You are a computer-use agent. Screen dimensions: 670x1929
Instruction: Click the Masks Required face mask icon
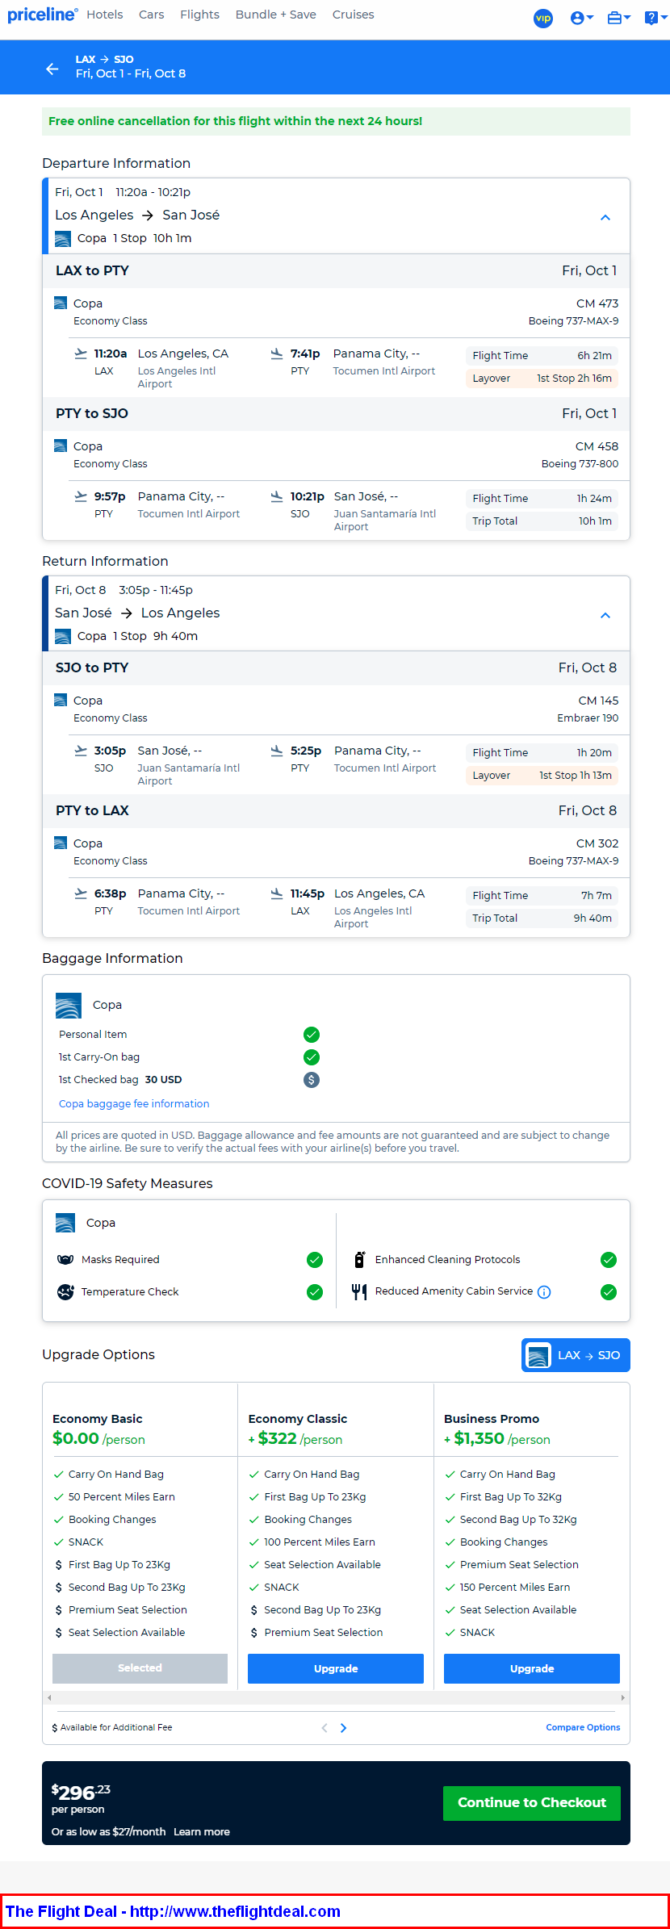65,1260
